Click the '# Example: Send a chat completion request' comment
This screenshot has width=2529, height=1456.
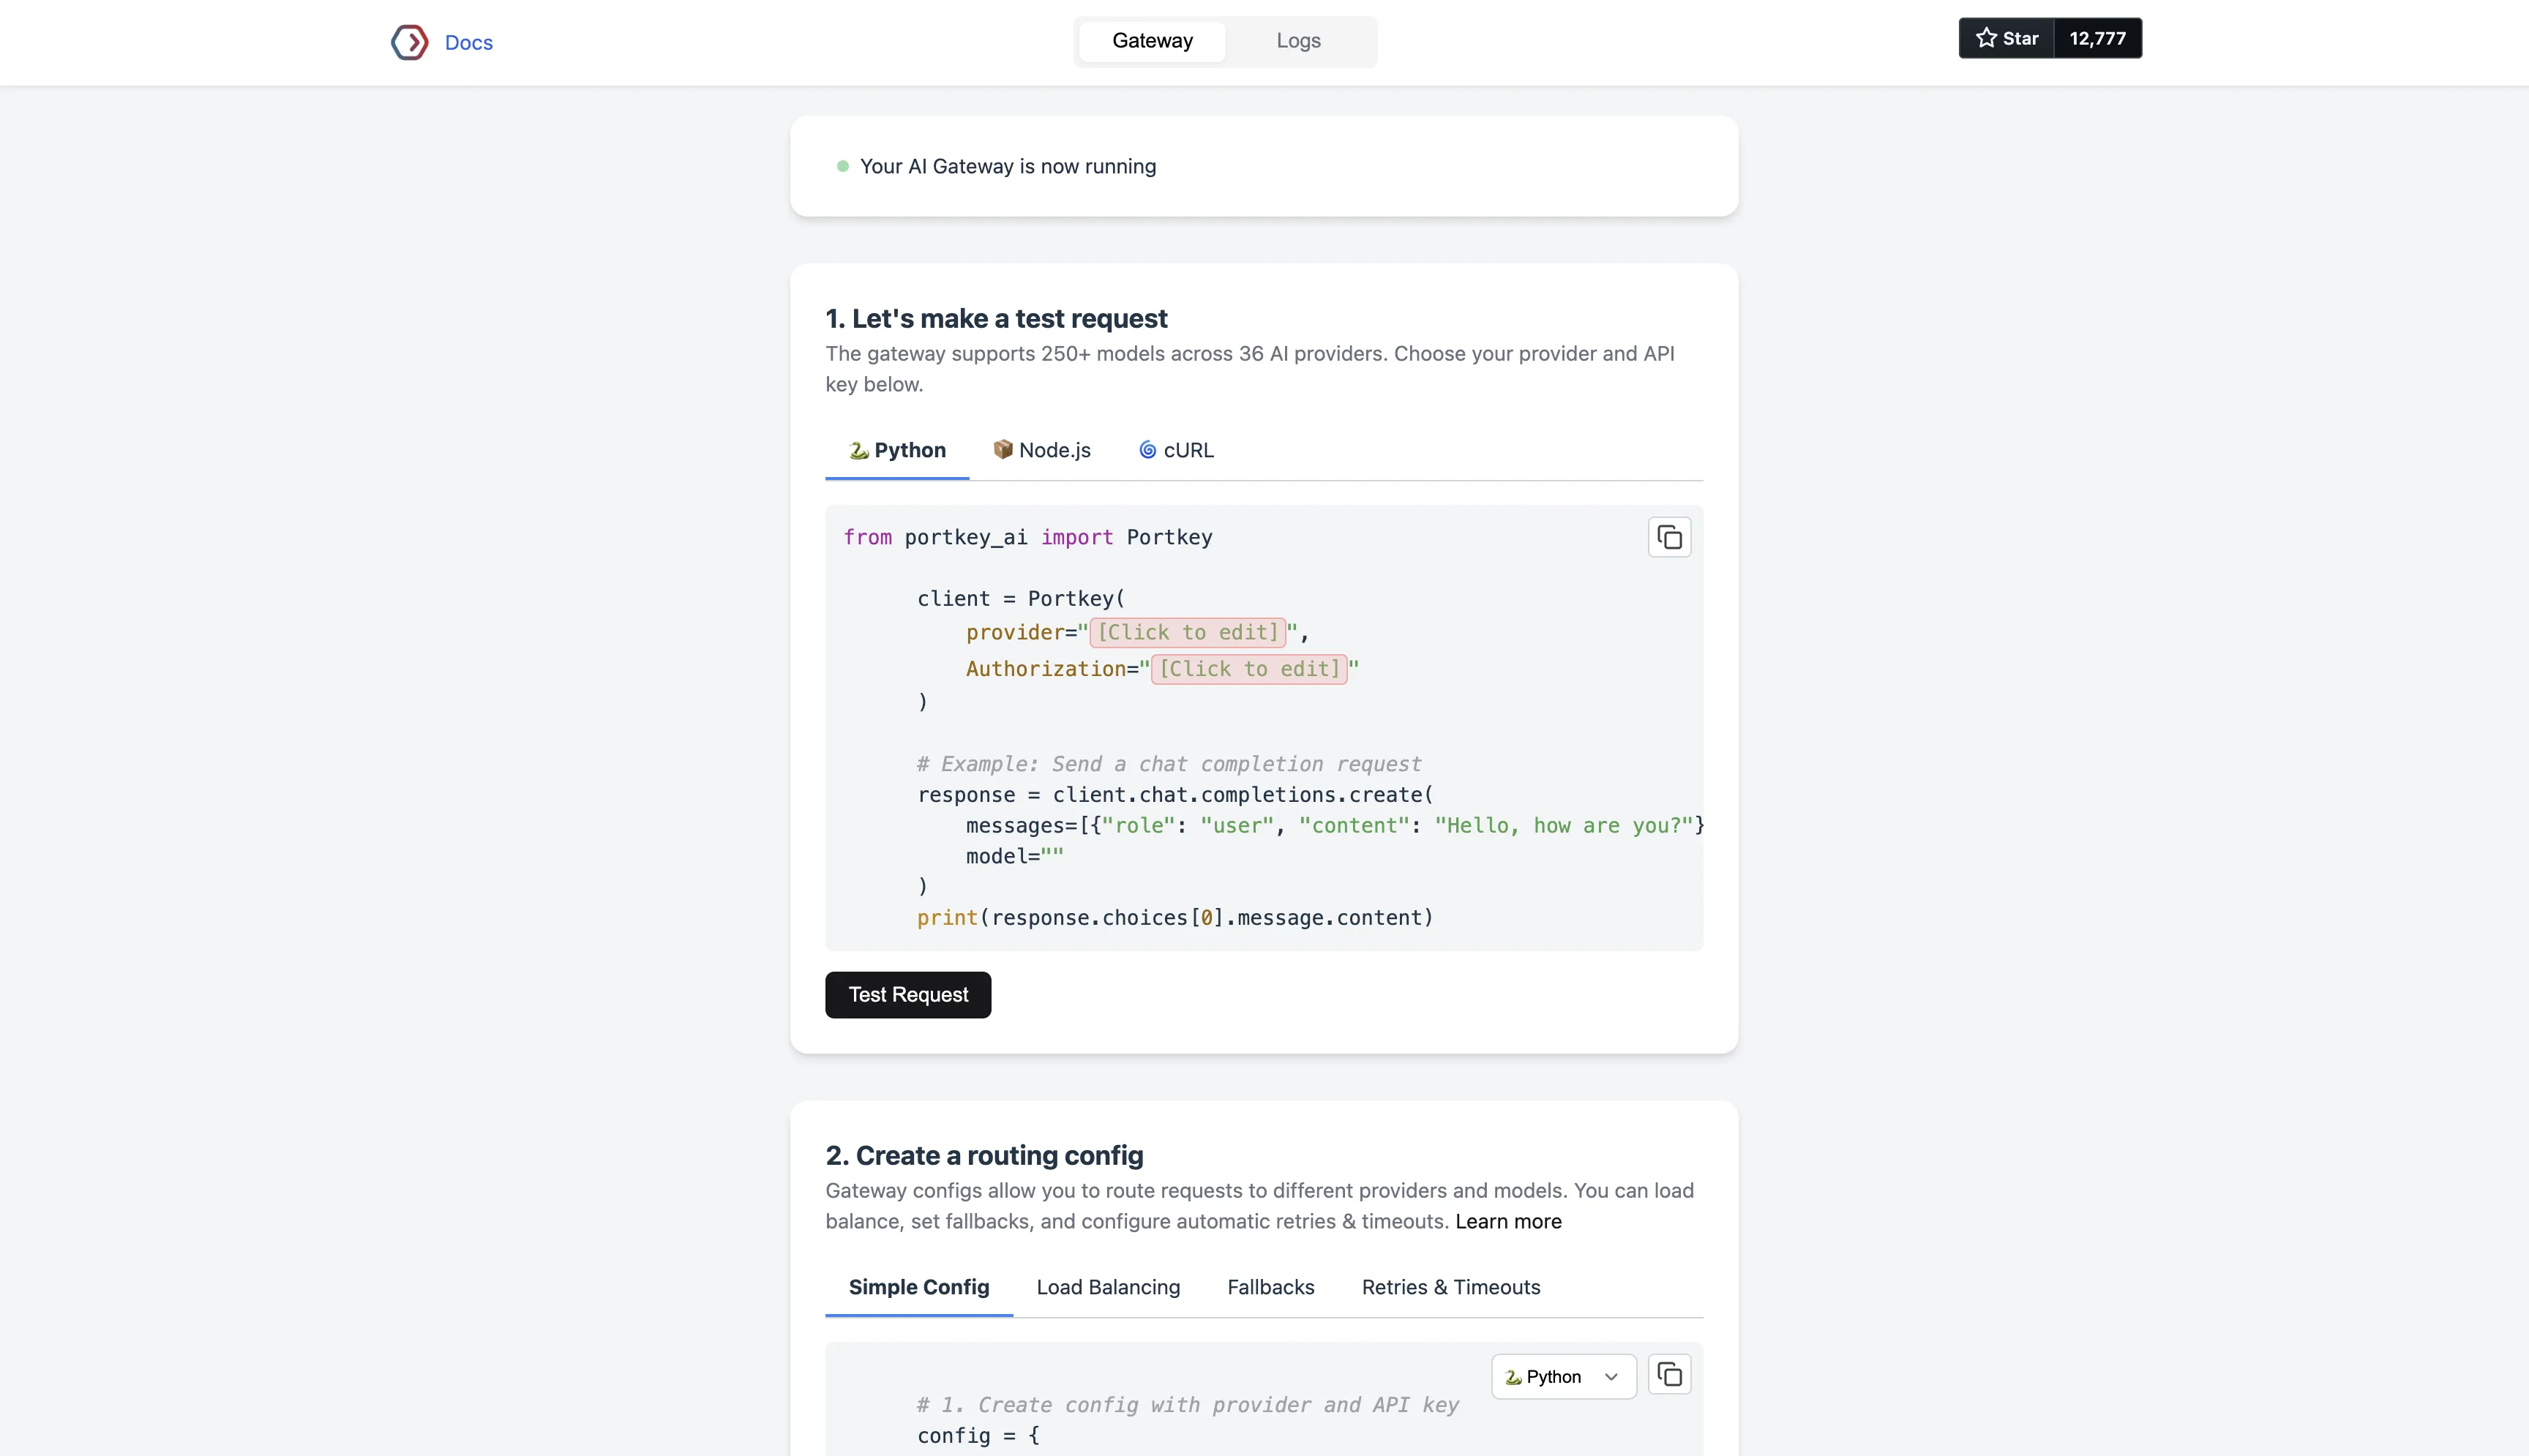(1168, 764)
